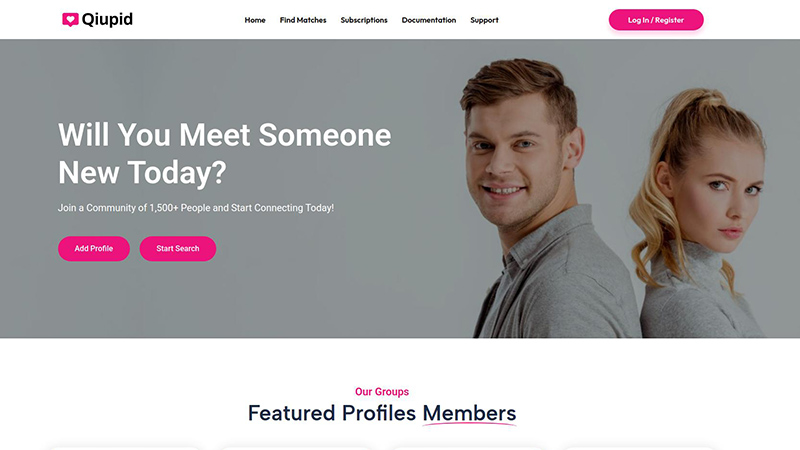Click the pink heart logo icon

[x=70, y=20]
